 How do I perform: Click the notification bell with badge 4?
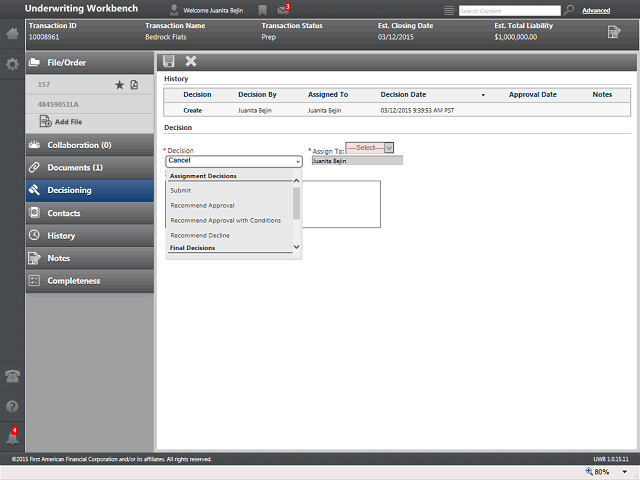[x=12, y=437]
